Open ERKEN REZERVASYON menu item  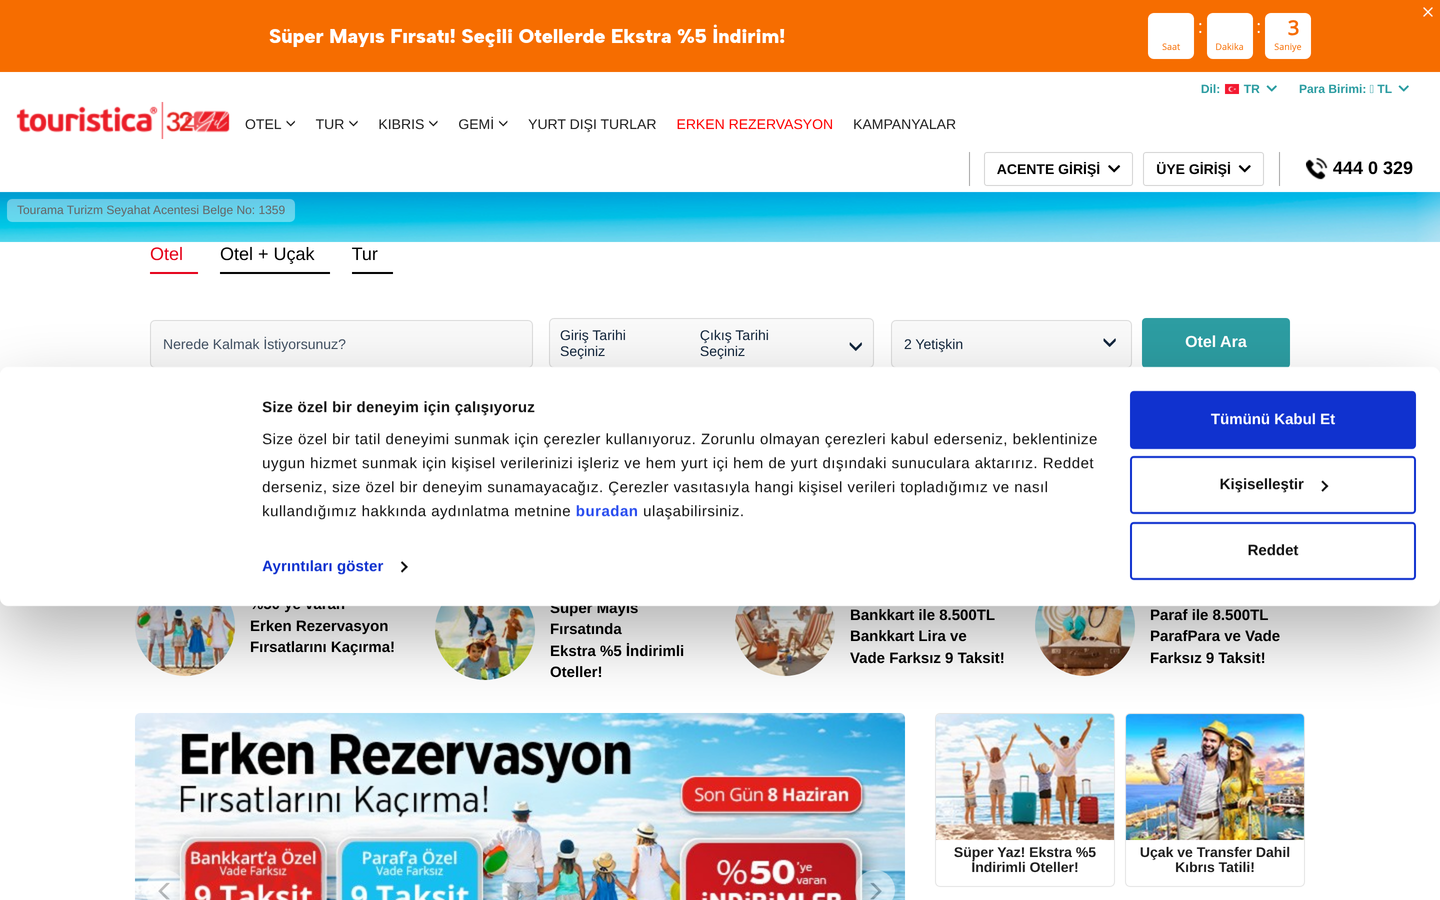point(754,124)
